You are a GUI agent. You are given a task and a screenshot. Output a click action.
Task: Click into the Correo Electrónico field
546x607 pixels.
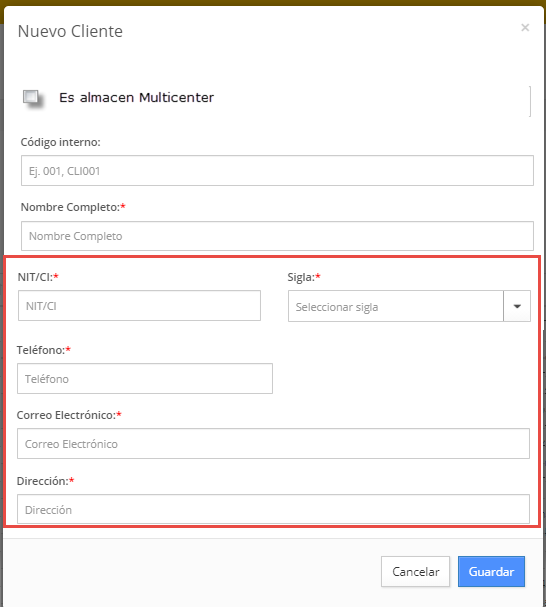[273, 444]
